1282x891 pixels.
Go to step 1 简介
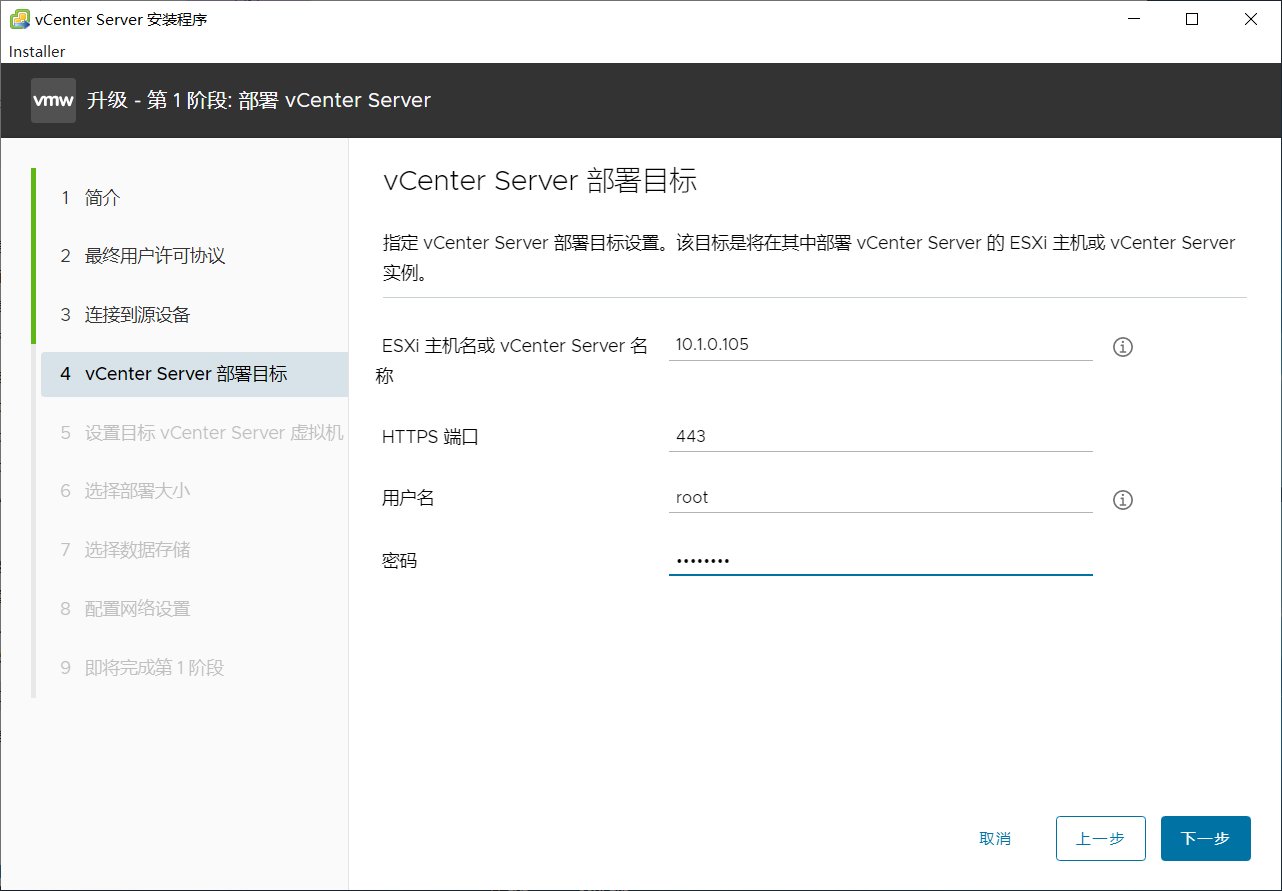pos(102,198)
